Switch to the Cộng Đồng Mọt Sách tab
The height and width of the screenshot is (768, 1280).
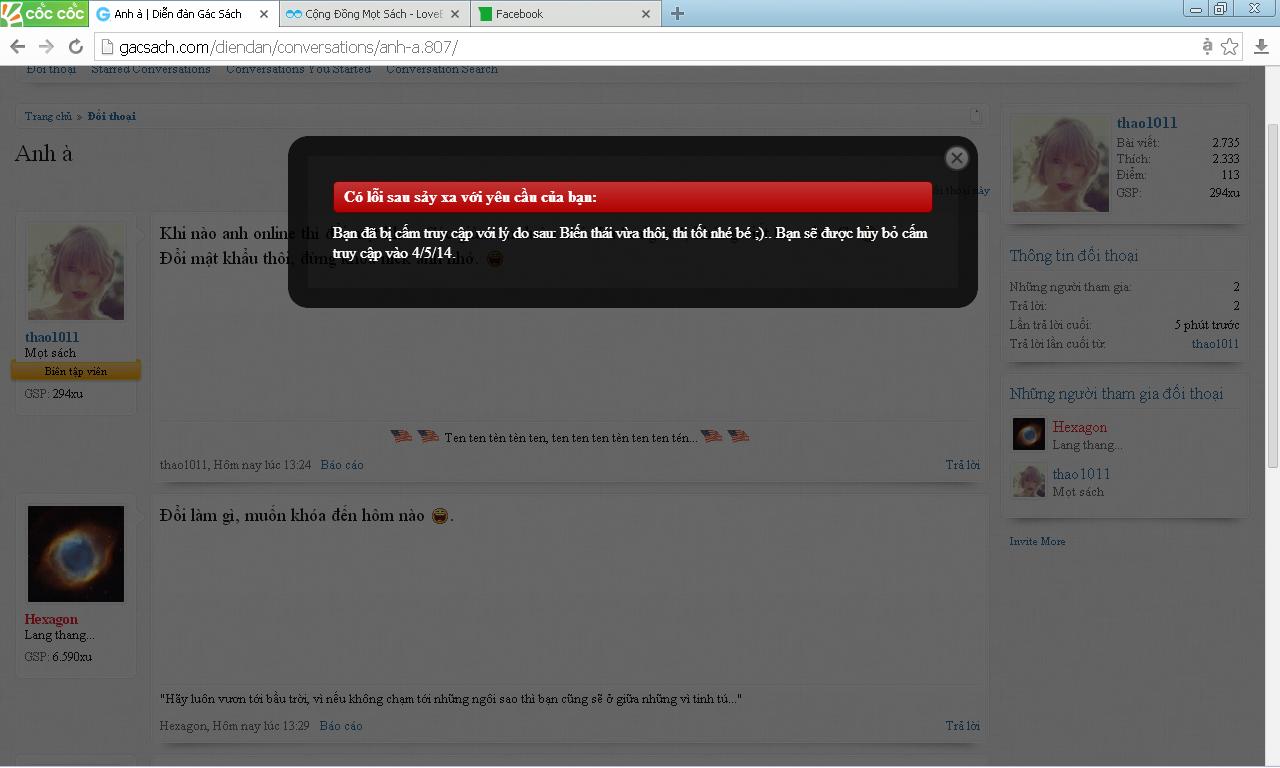point(373,14)
